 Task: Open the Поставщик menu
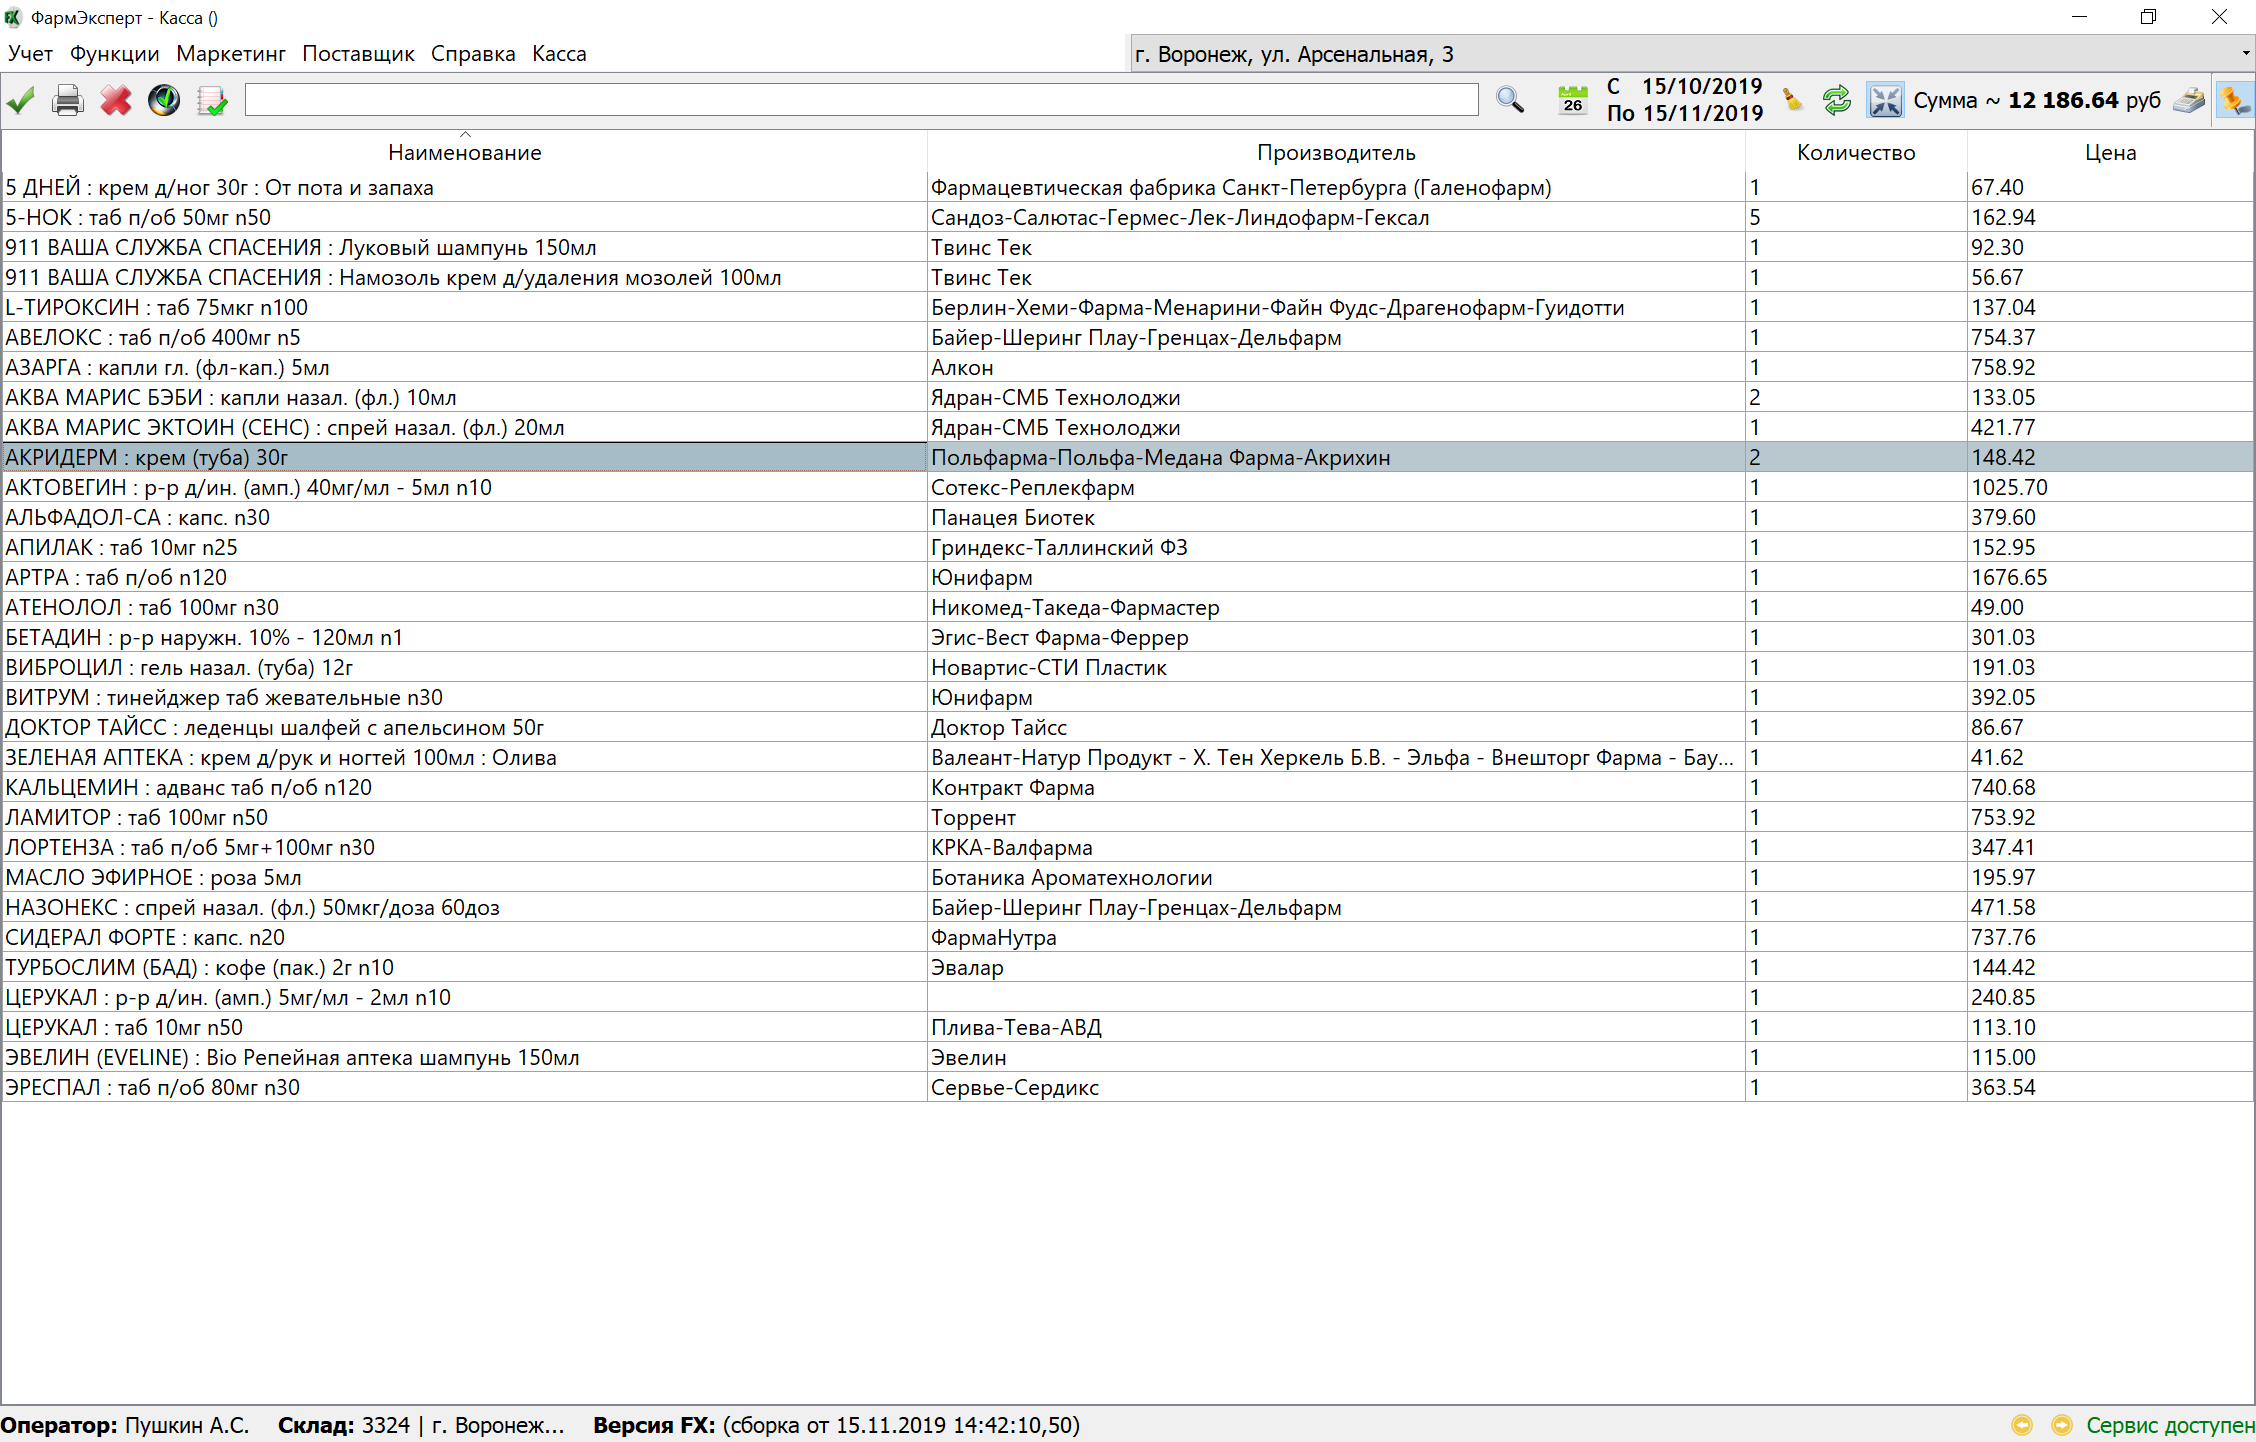[x=358, y=54]
